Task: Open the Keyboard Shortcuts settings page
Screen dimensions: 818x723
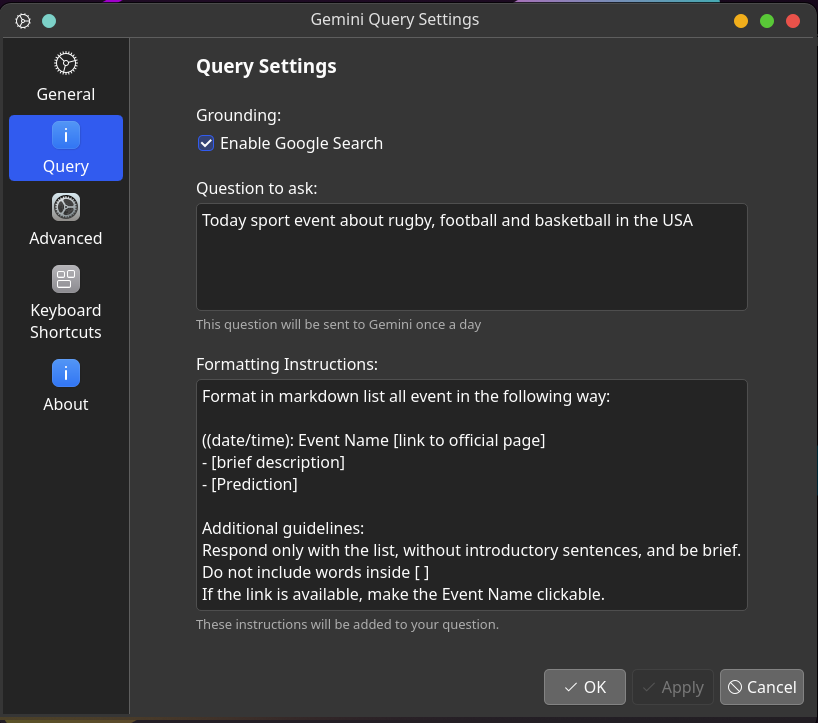Action: [66, 303]
